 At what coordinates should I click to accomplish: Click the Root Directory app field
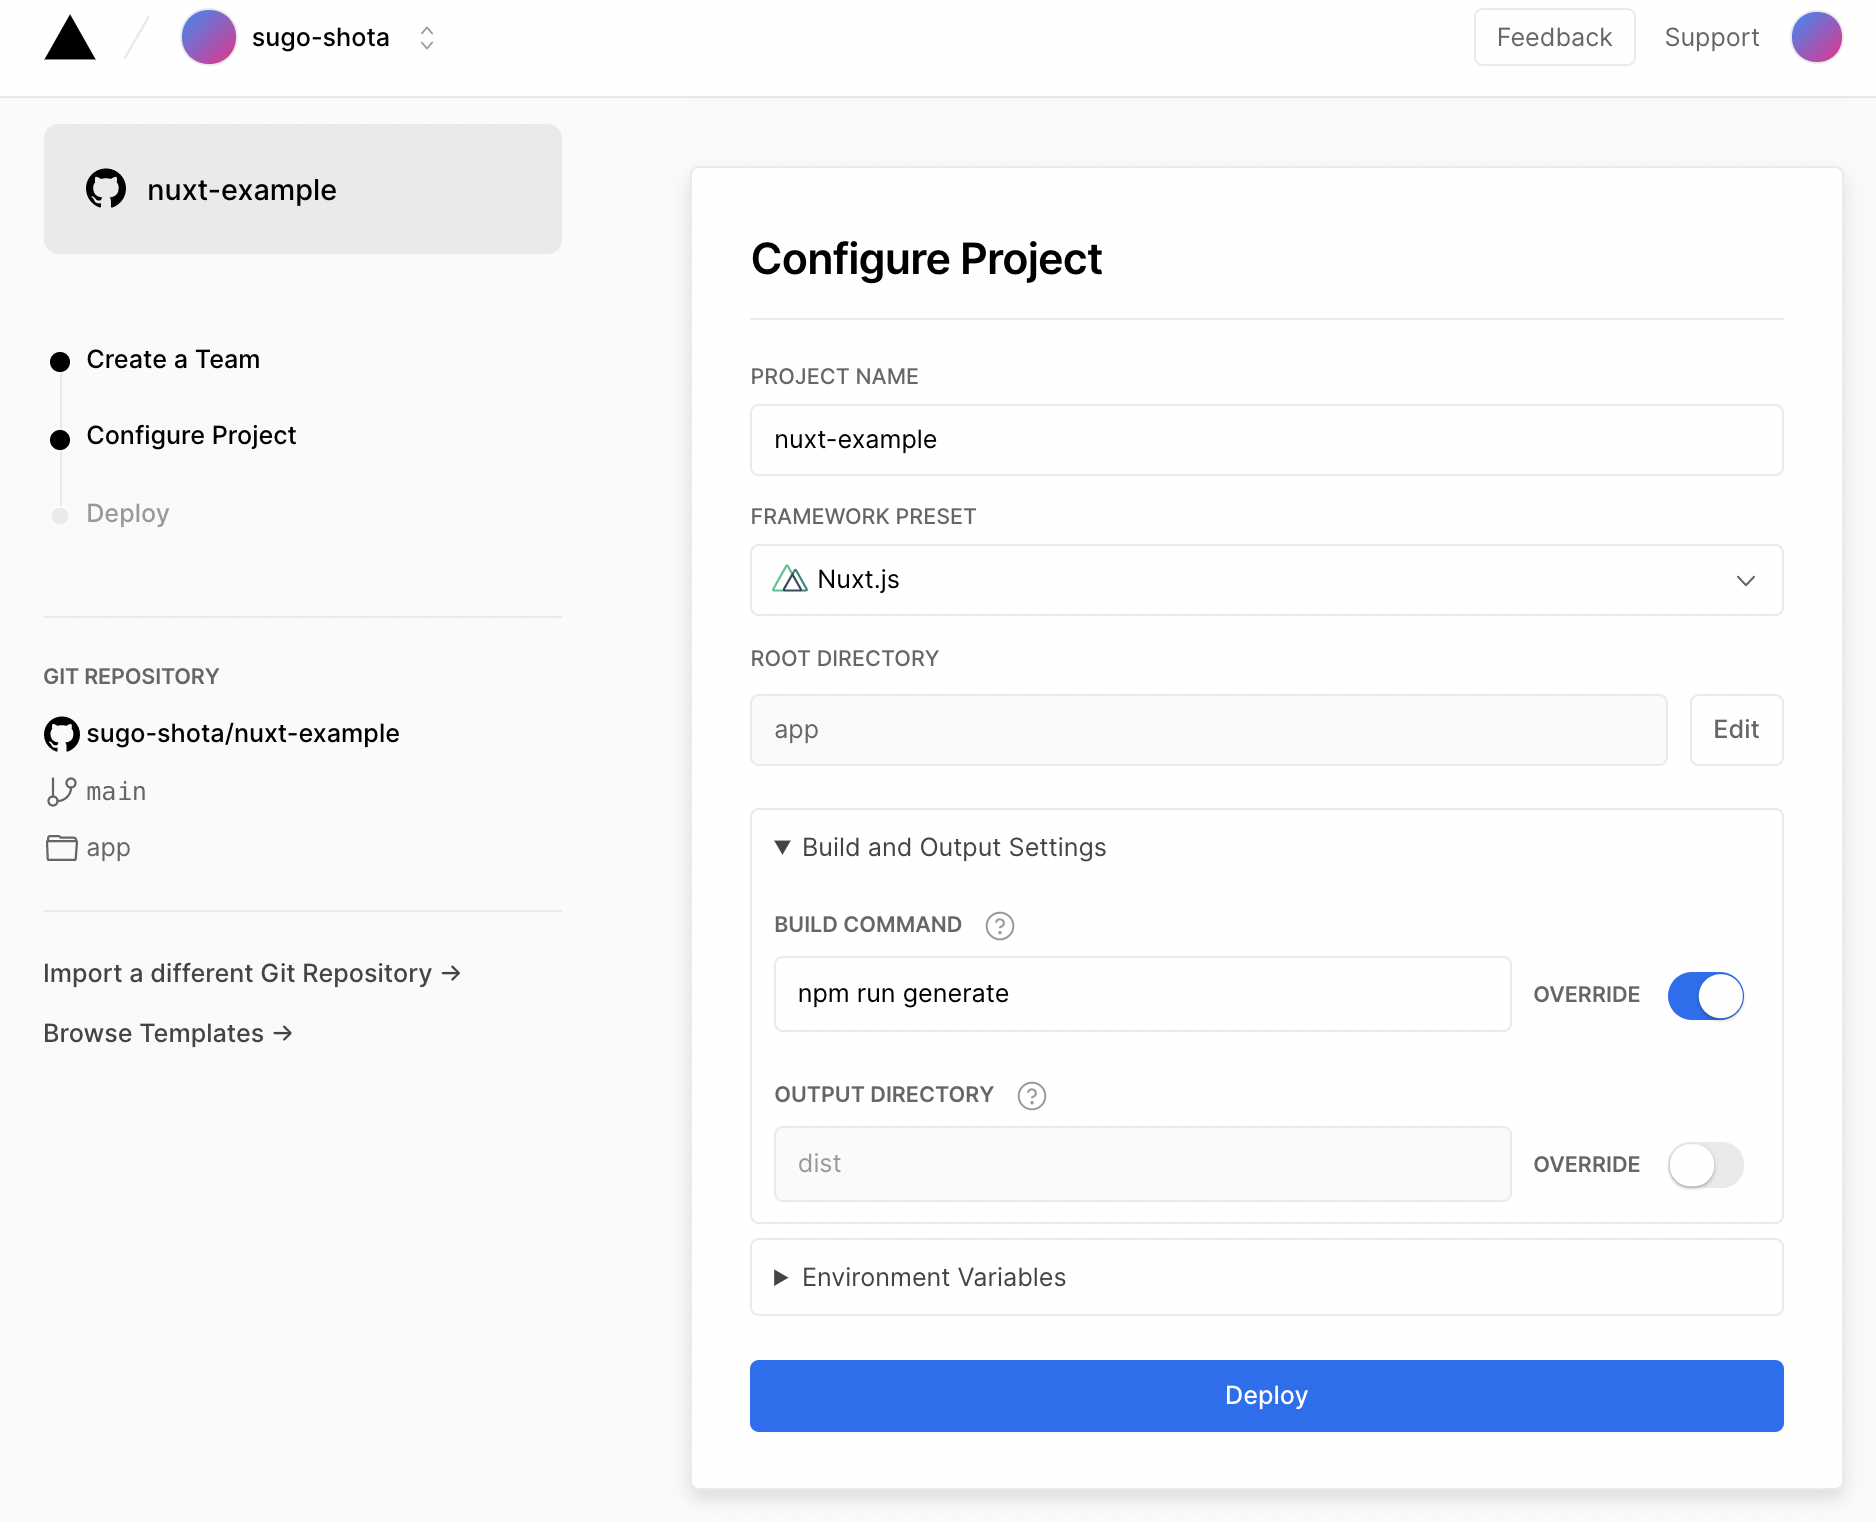[1208, 730]
